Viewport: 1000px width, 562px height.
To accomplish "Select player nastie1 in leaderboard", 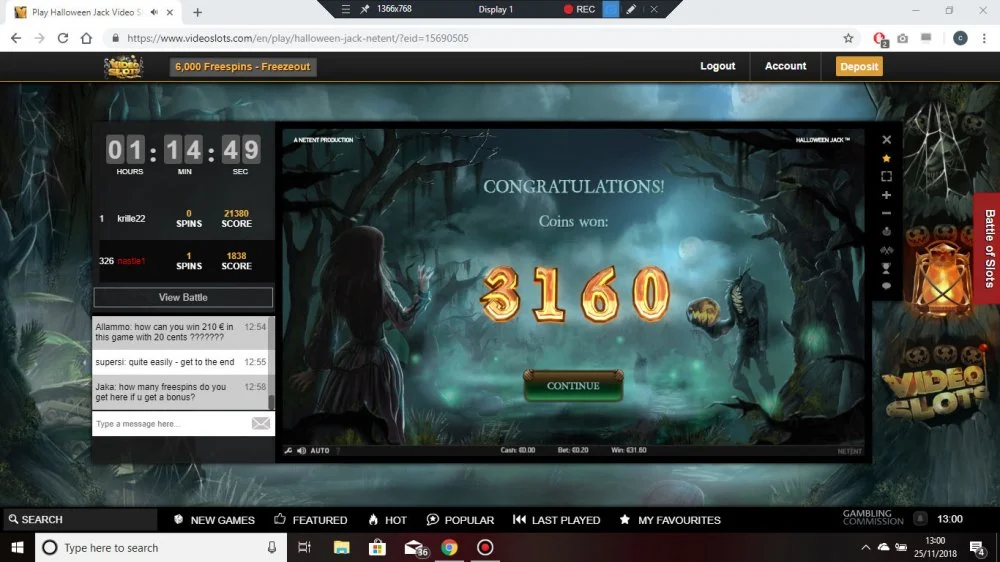I will [x=131, y=261].
